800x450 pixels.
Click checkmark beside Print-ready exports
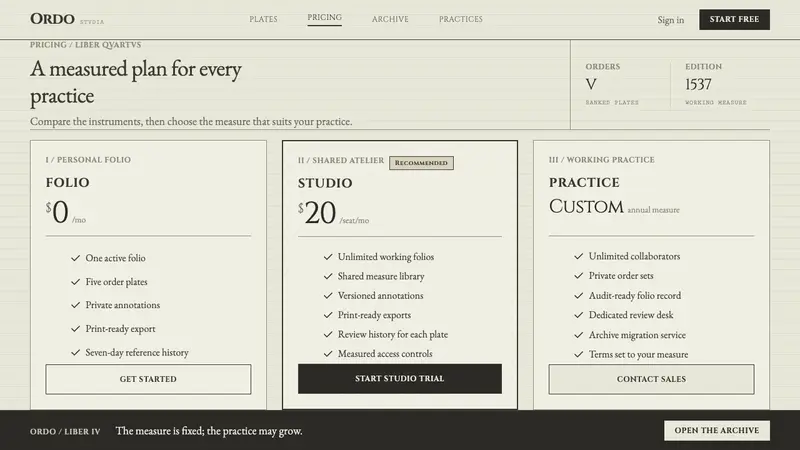(x=328, y=315)
